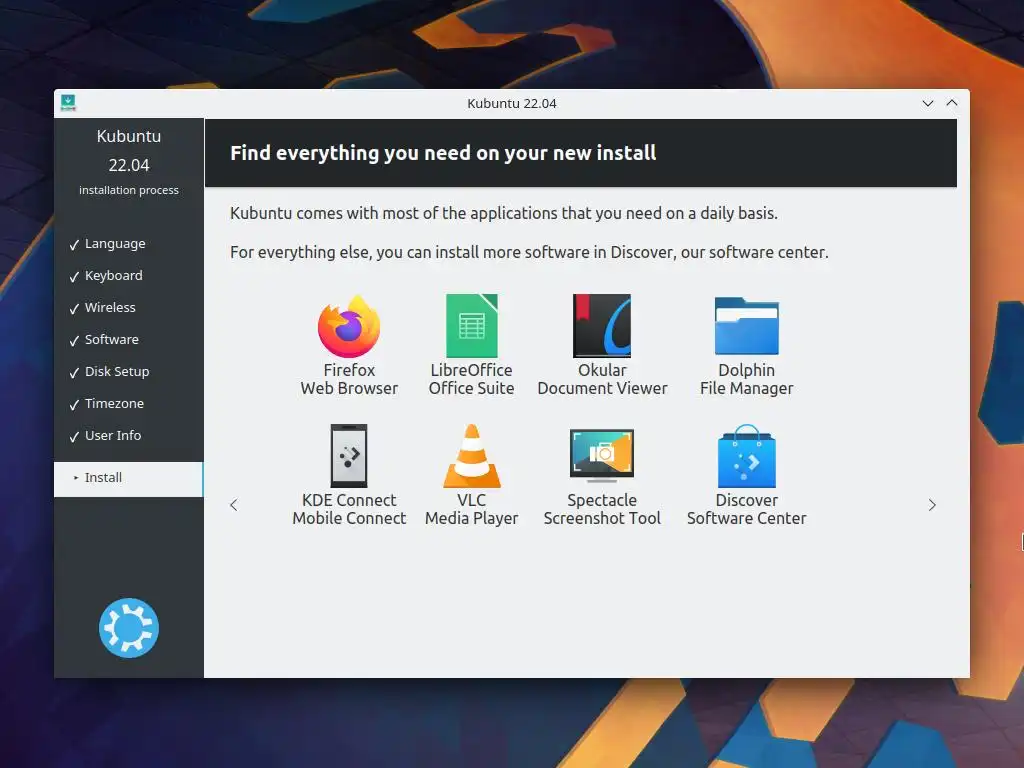Click 'installation process' sidebar caption
This screenshot has height=768, width=1024.
(x=129, y=190)
